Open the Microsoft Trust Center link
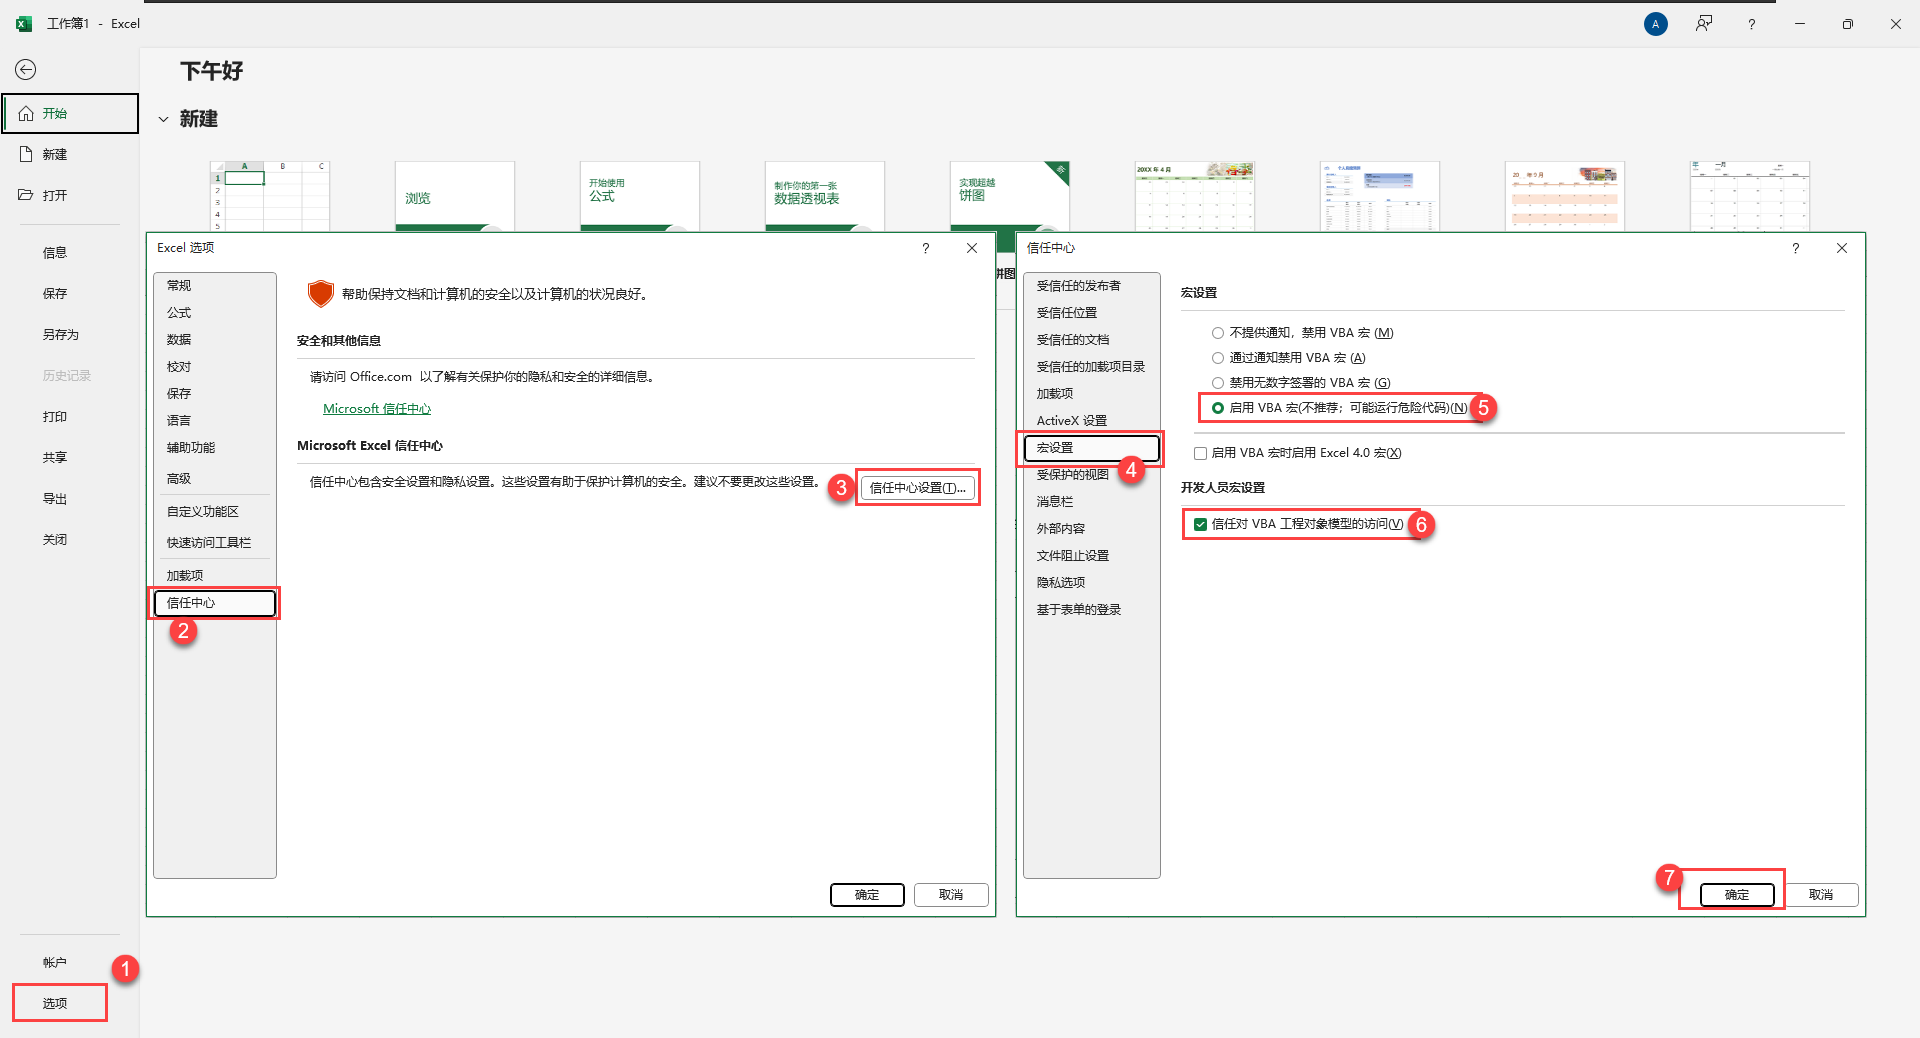1920x1038 pixels. coord(377,409)
